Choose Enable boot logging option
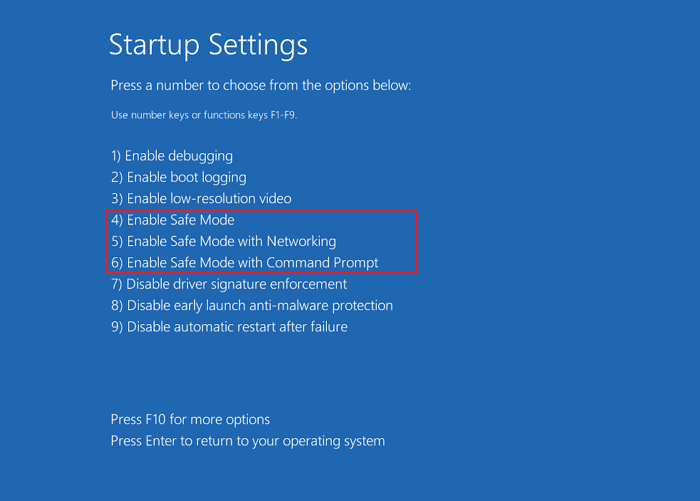The width and height of the screenshot is (700, 501). pos(178,177)
